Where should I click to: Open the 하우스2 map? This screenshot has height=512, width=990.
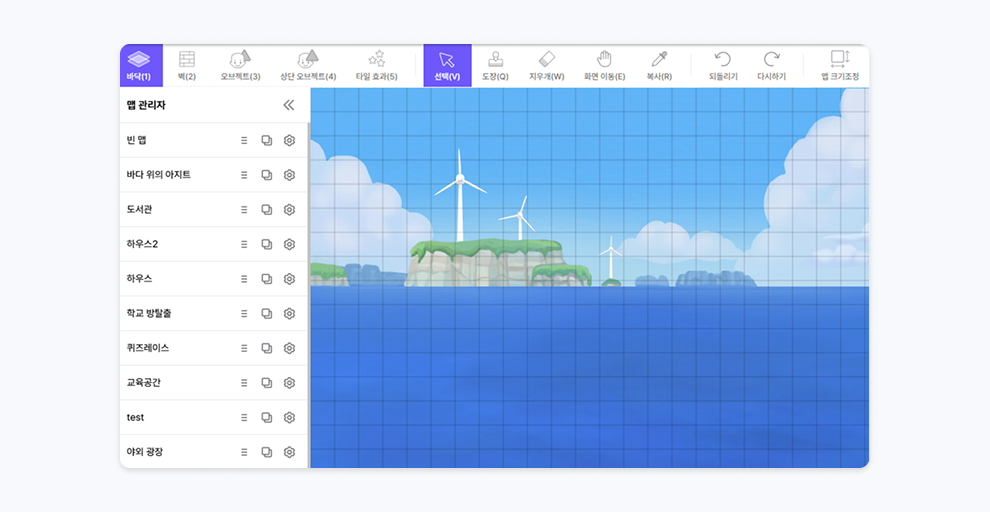[x=213, y=244]
